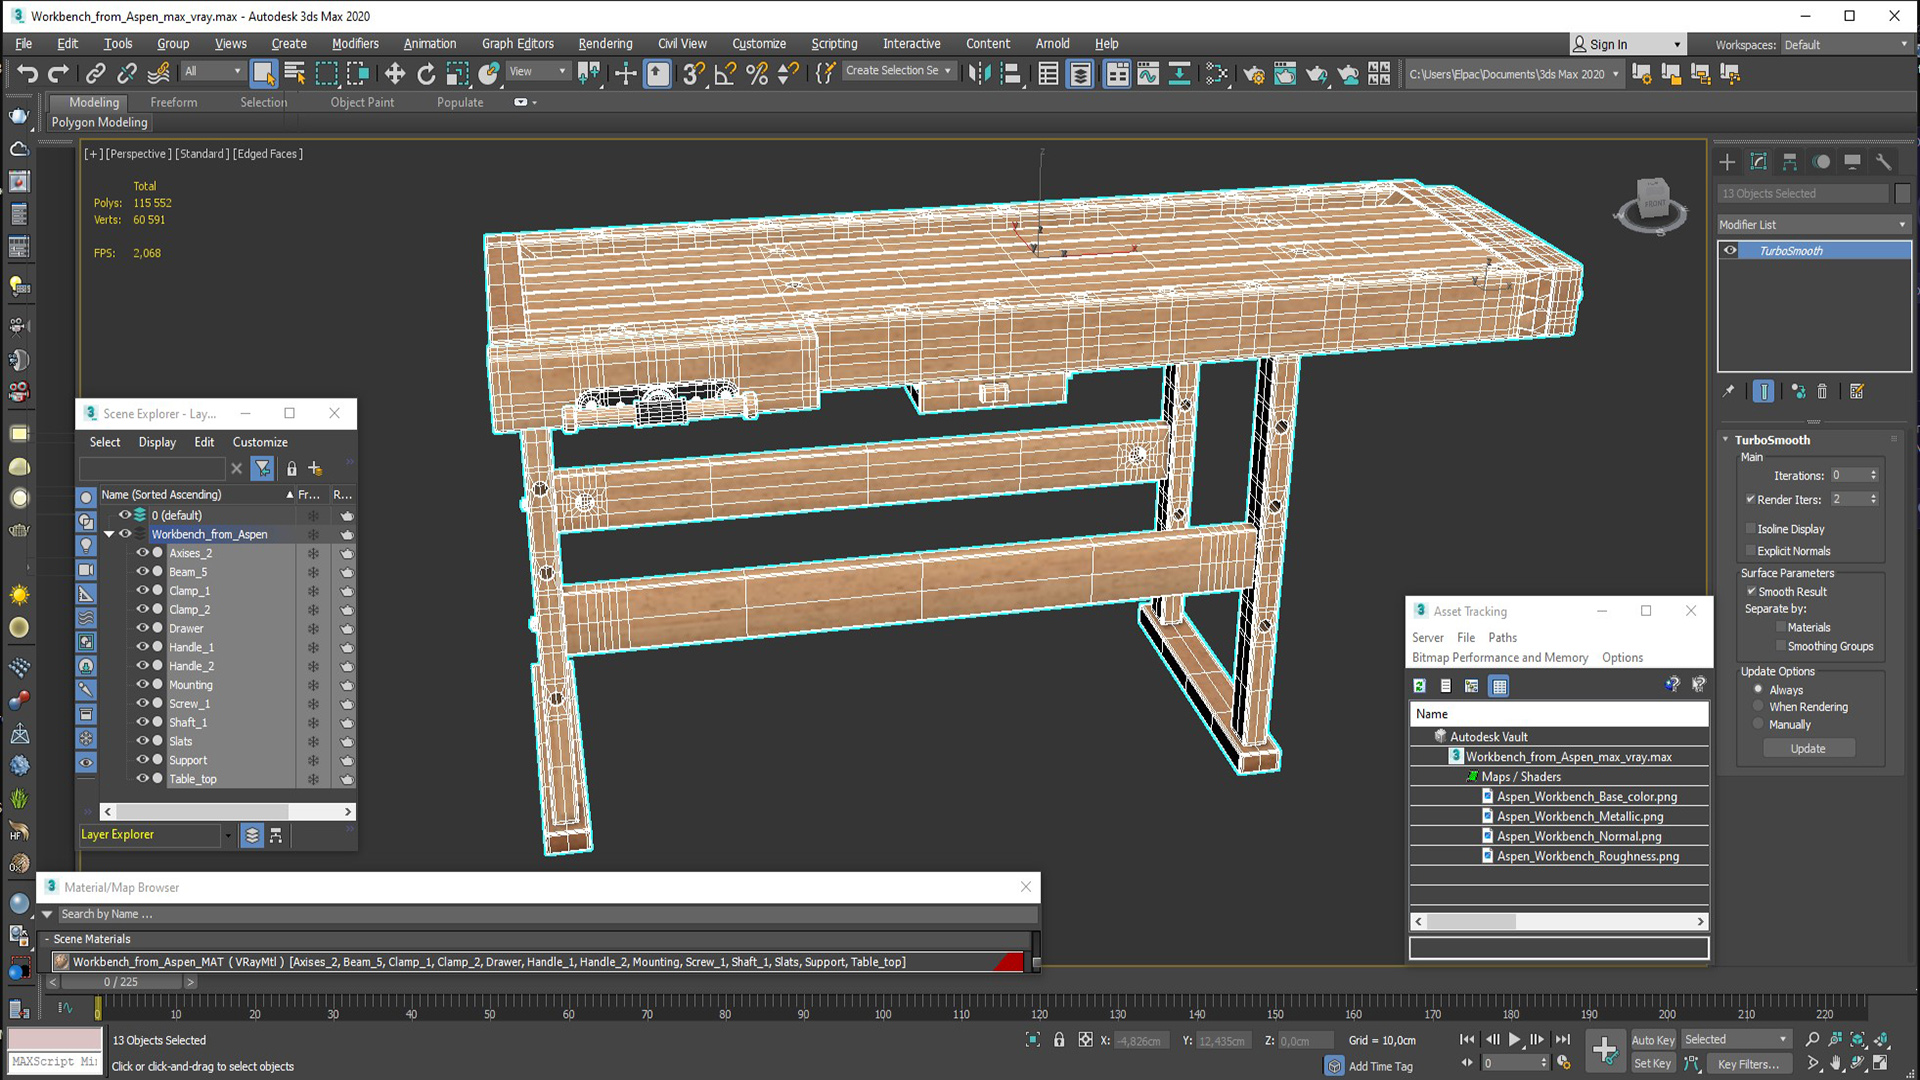Image resolution: width=1920 pixels, height=1080 pixels.
Task: Enable Separate by Materials checkbox
Action: (x=1781, y=627)
